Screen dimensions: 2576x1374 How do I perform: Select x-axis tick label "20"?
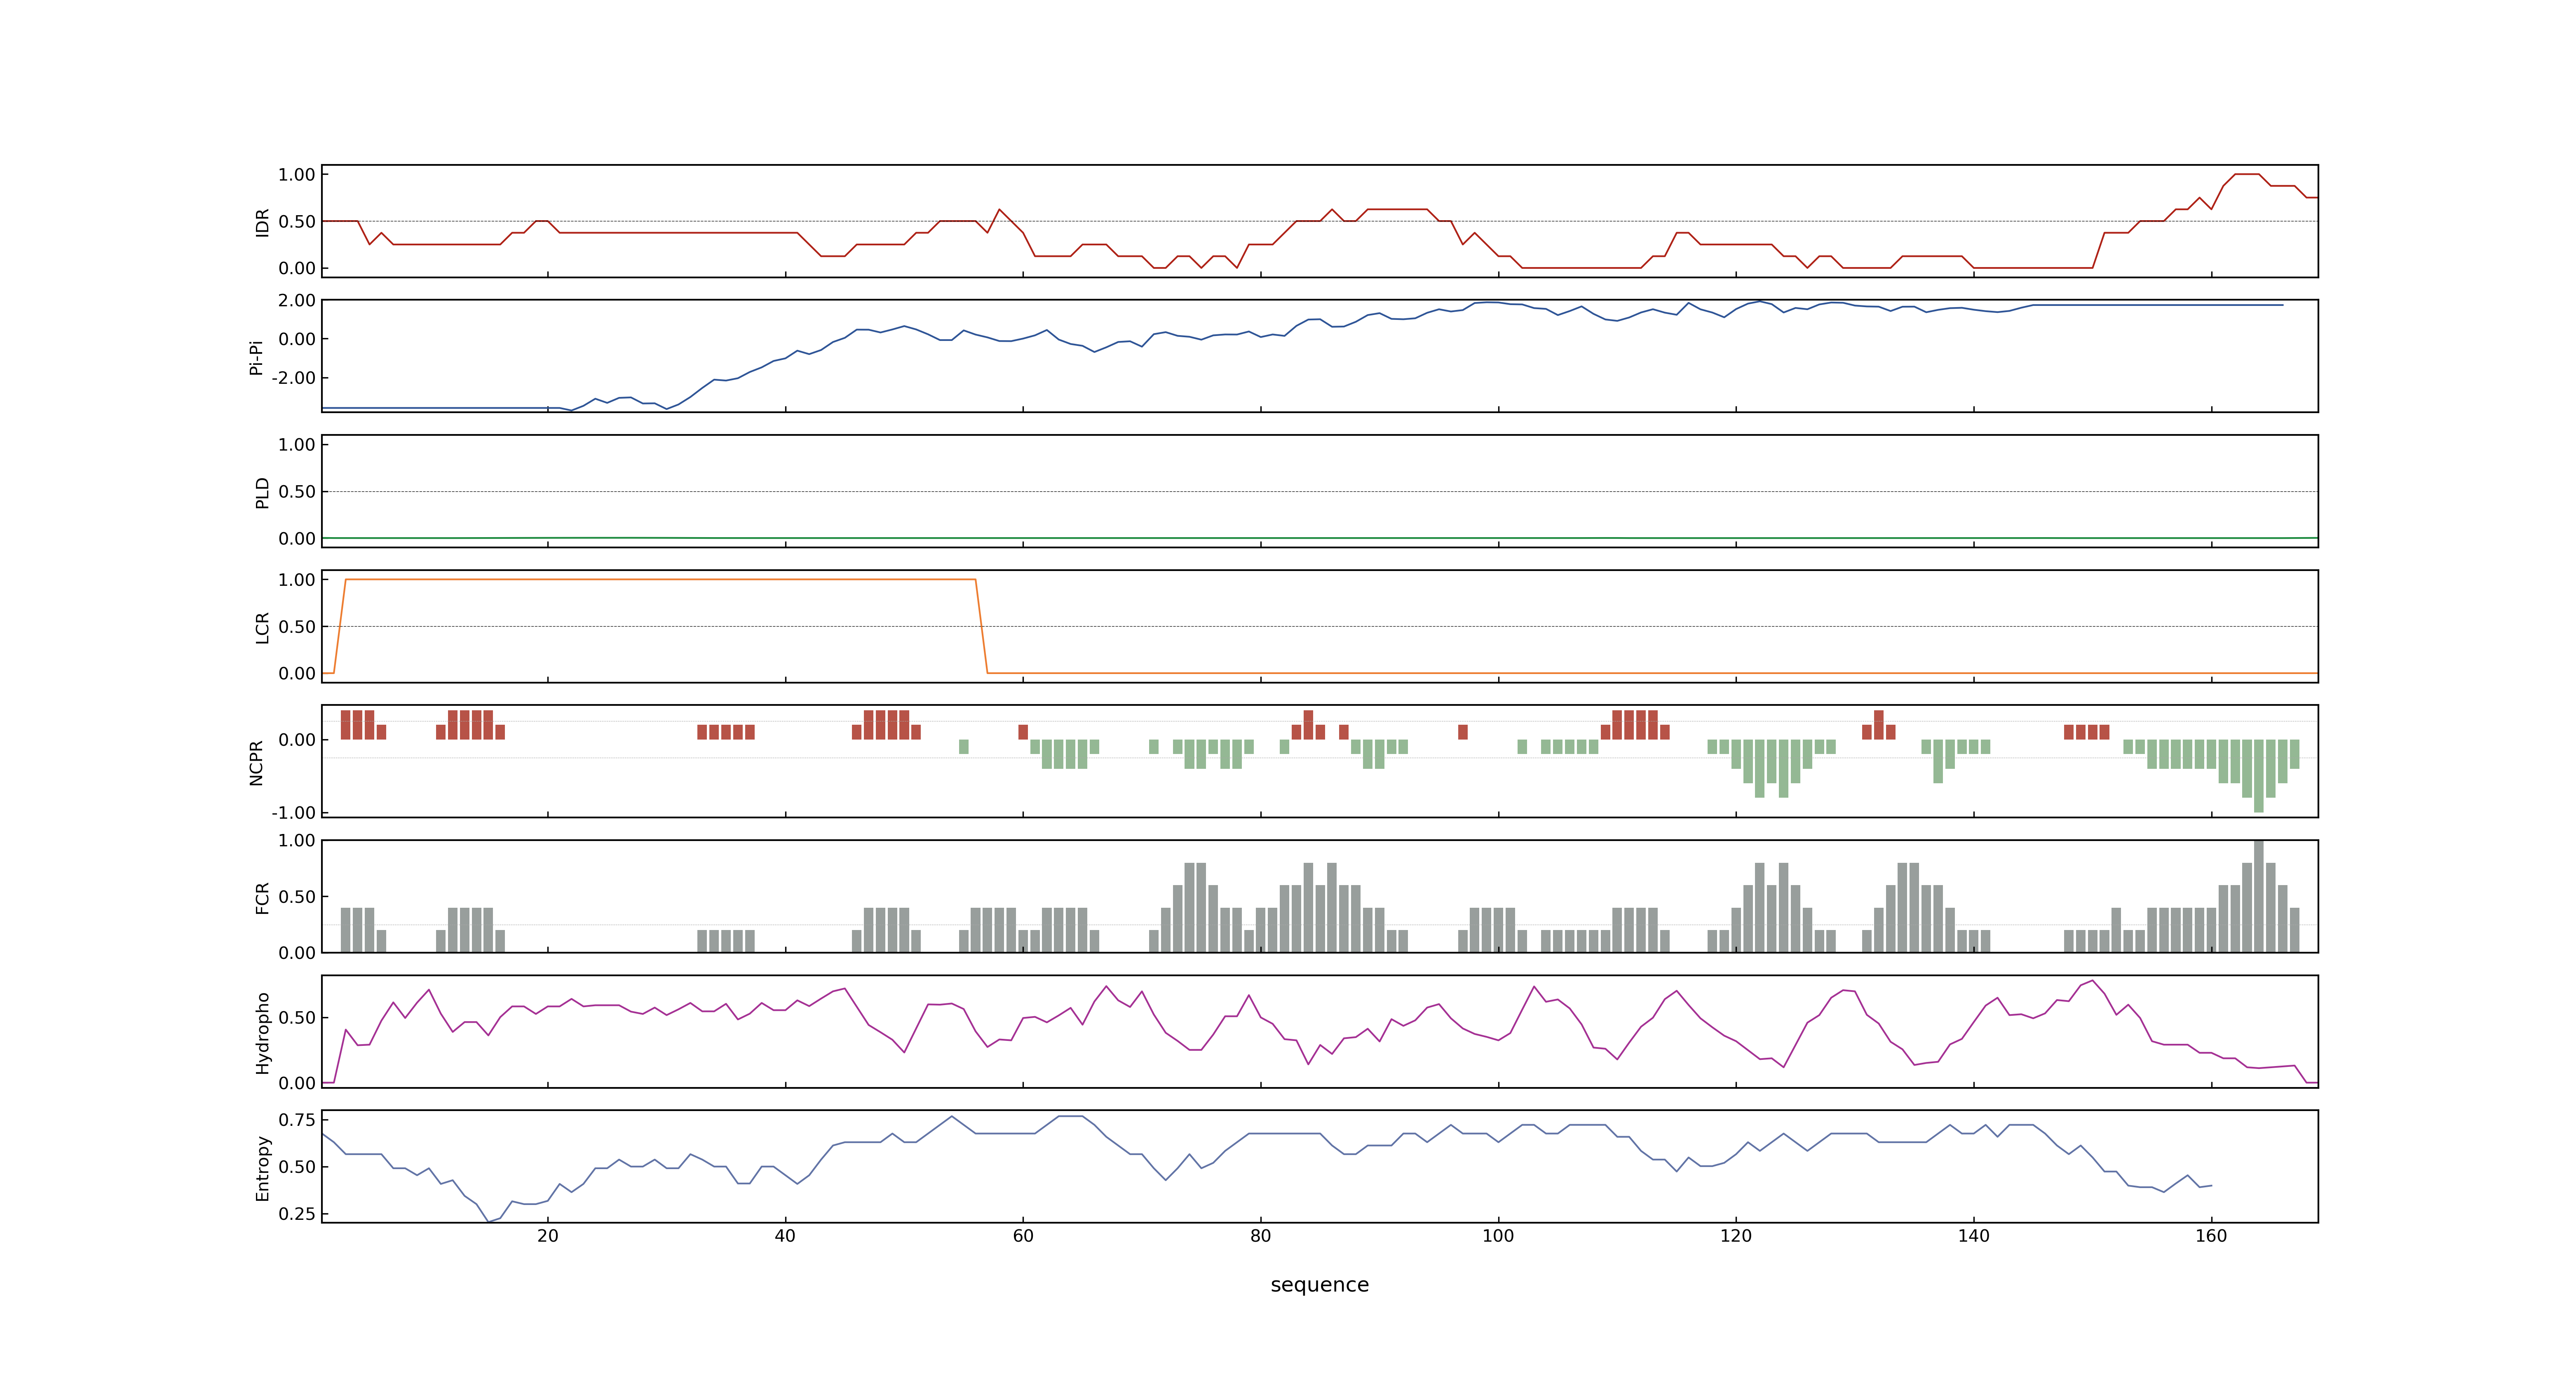point(548,1236)
